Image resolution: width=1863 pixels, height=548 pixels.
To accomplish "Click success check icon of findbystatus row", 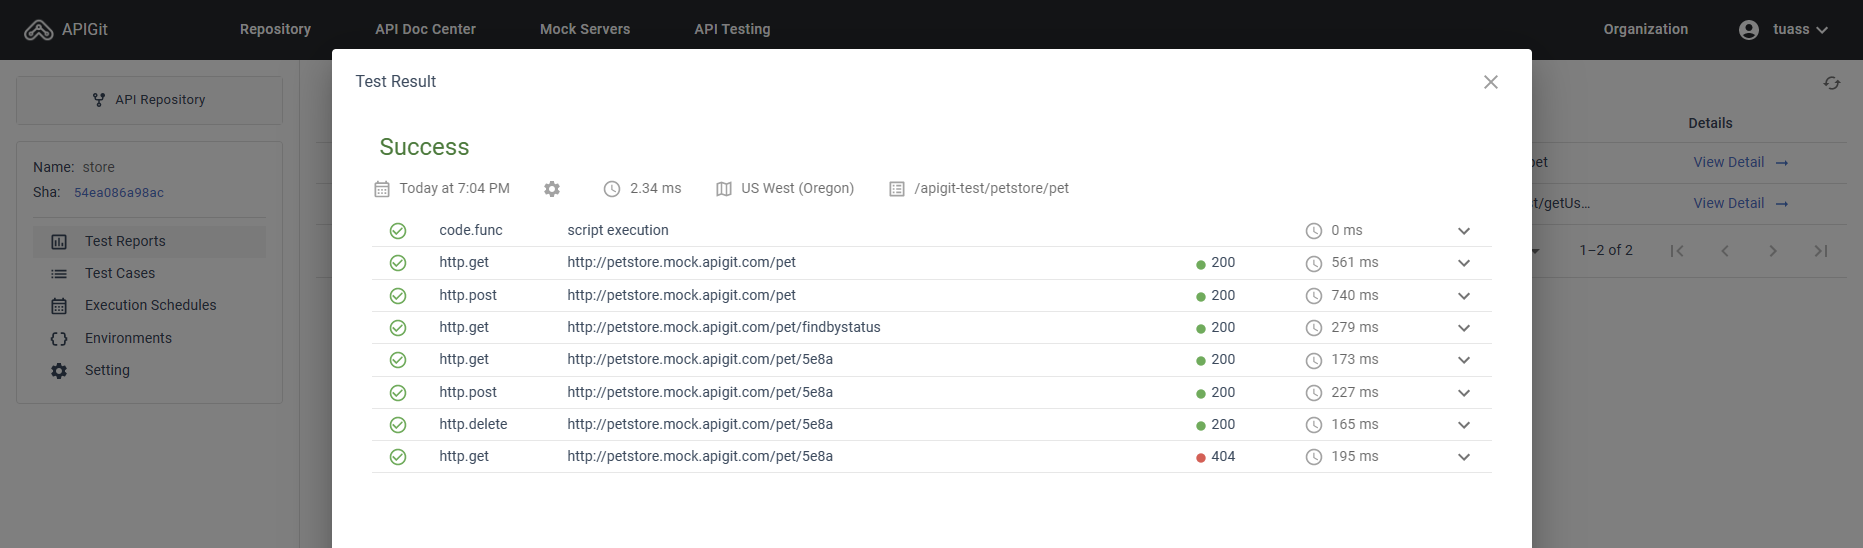I will [398, 328].
